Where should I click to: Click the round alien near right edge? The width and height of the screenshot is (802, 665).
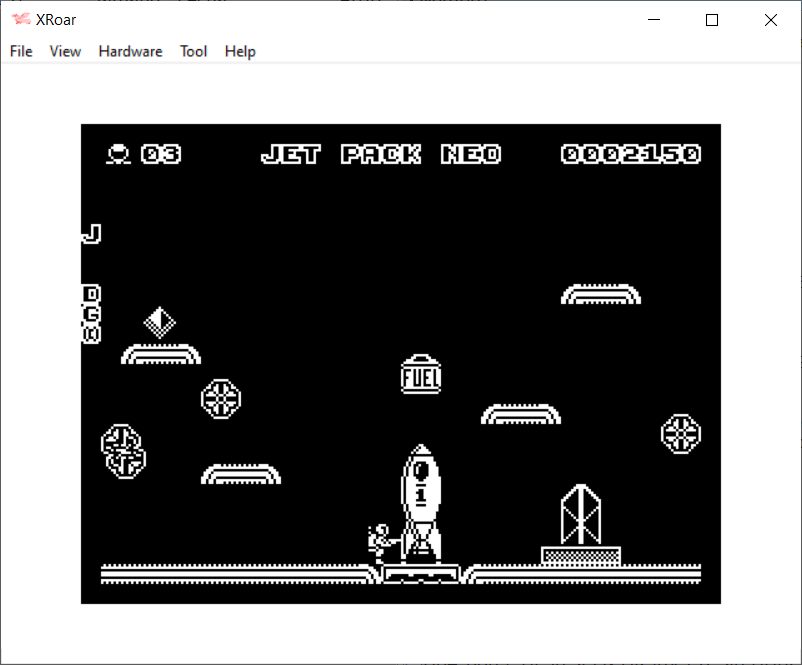pyautogui.click(x=680, y=433)
